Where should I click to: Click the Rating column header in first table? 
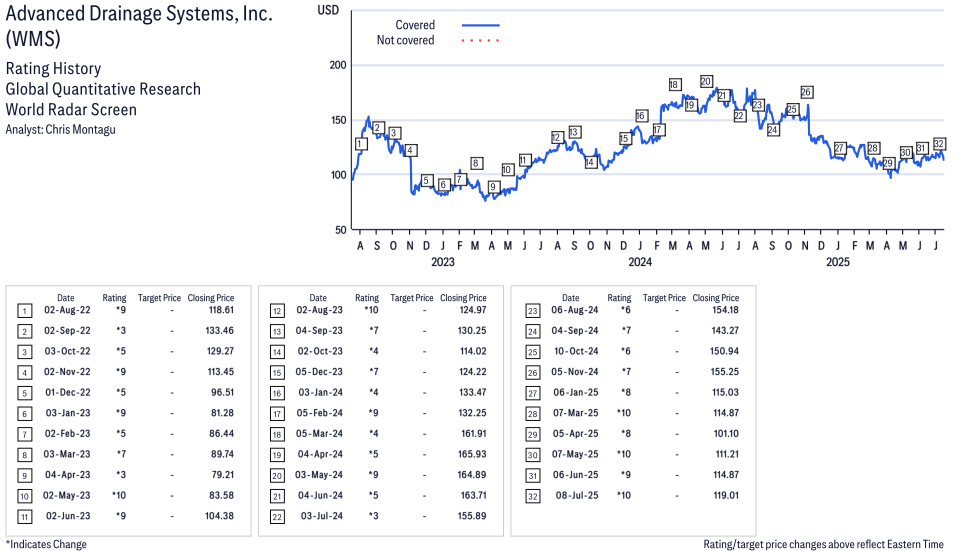tap(114, 298)
